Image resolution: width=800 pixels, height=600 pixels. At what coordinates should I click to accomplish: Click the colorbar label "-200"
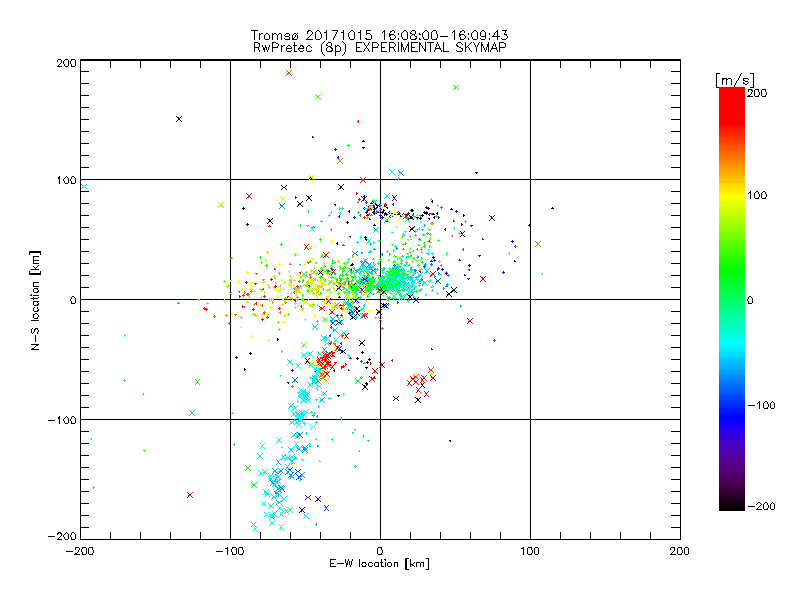click(761, 506)
